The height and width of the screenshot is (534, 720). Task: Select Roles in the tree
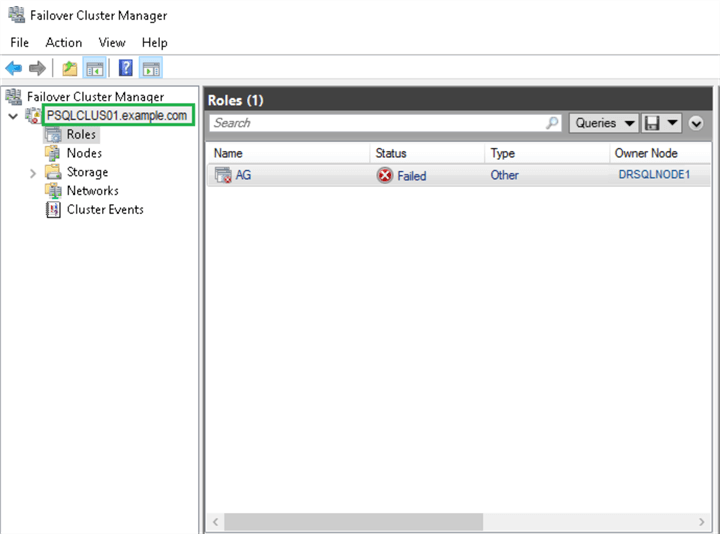point(81,135)
